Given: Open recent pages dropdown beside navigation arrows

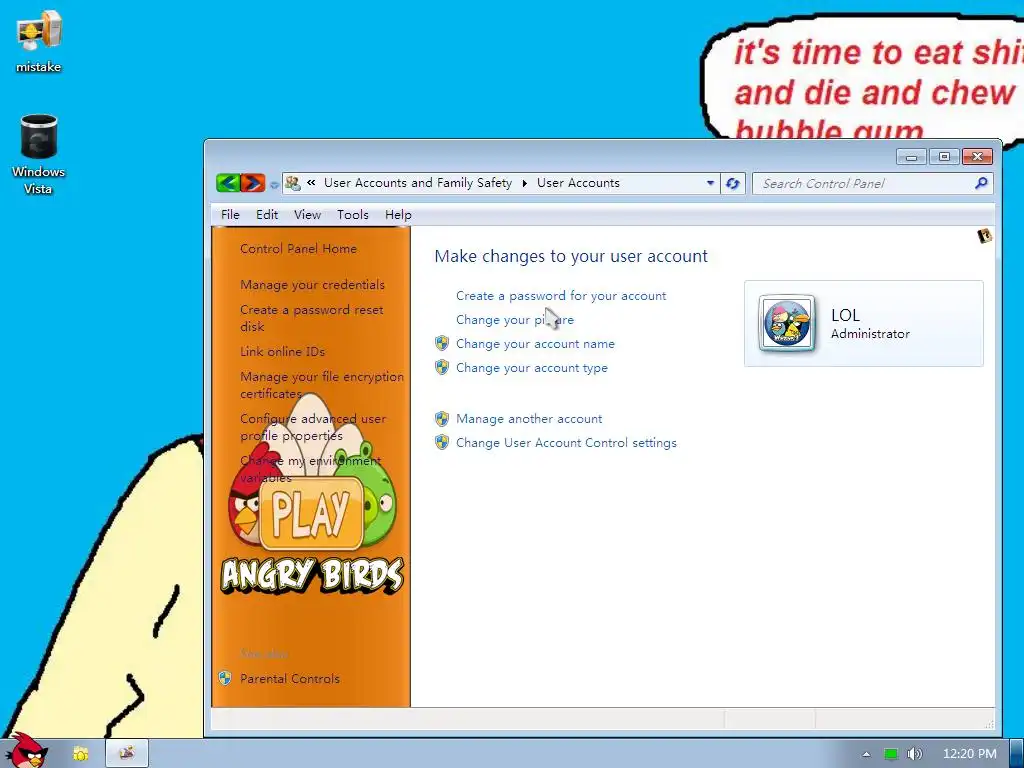Looking at the screenshot, I should (274, 185).
